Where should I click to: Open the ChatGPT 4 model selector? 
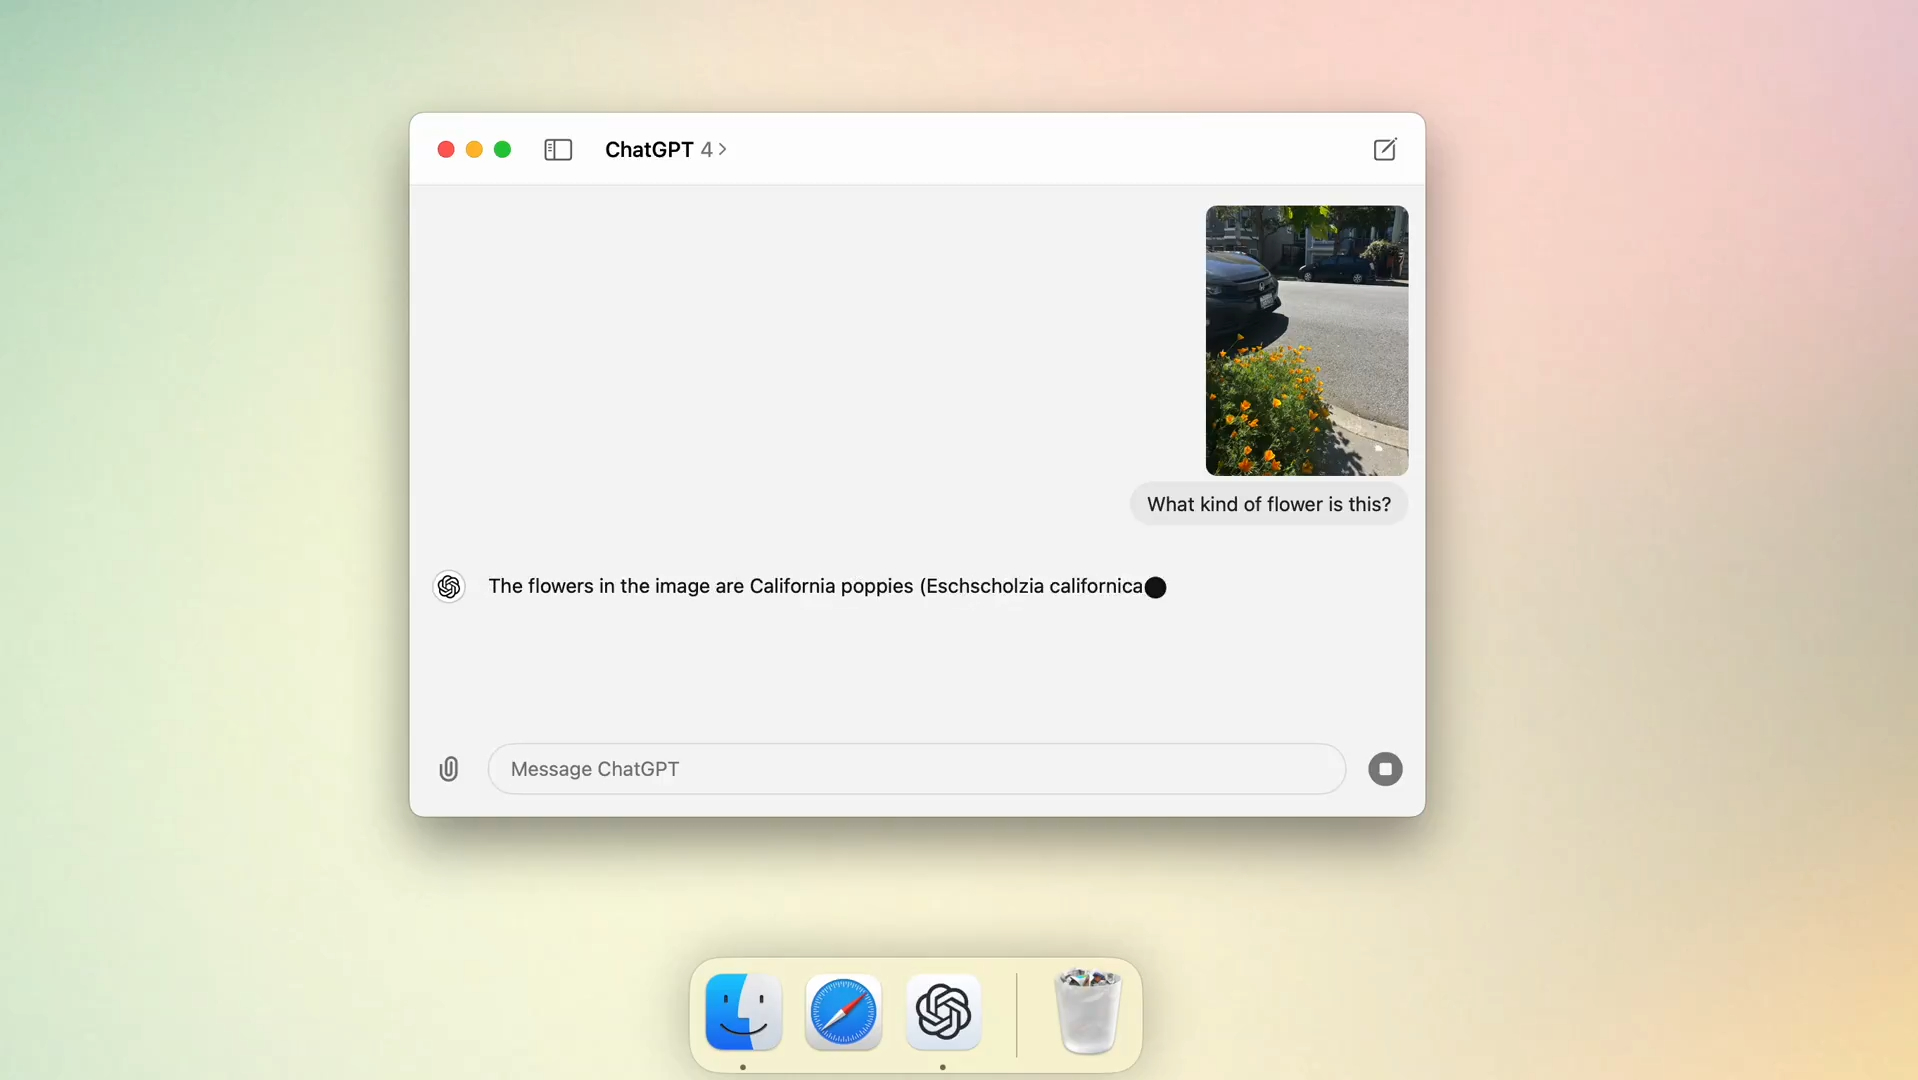666,150
